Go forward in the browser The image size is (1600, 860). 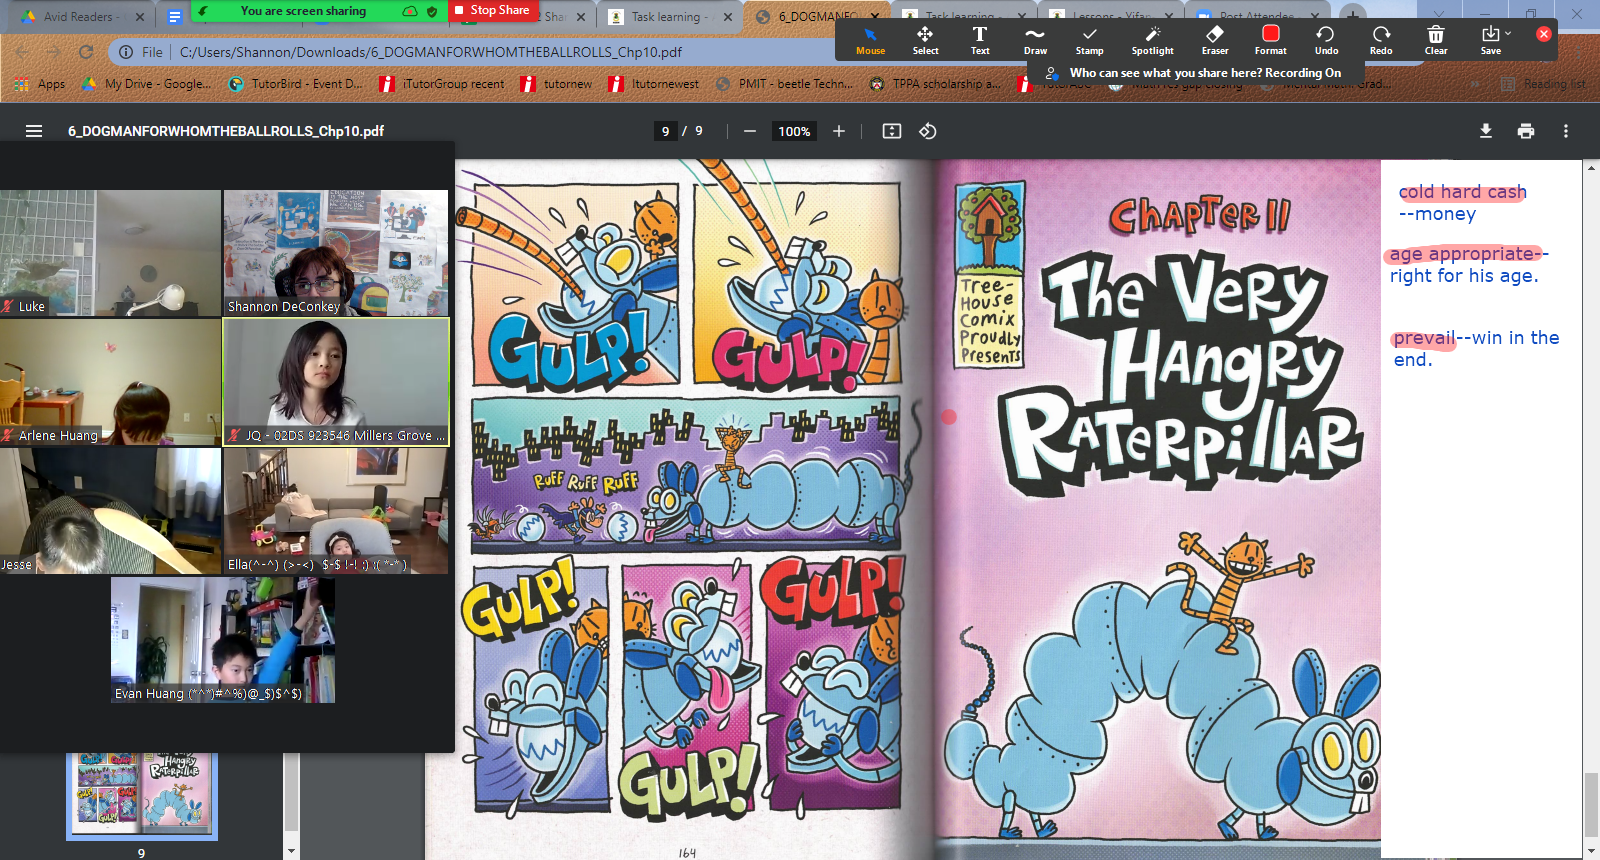coord(54,51)
